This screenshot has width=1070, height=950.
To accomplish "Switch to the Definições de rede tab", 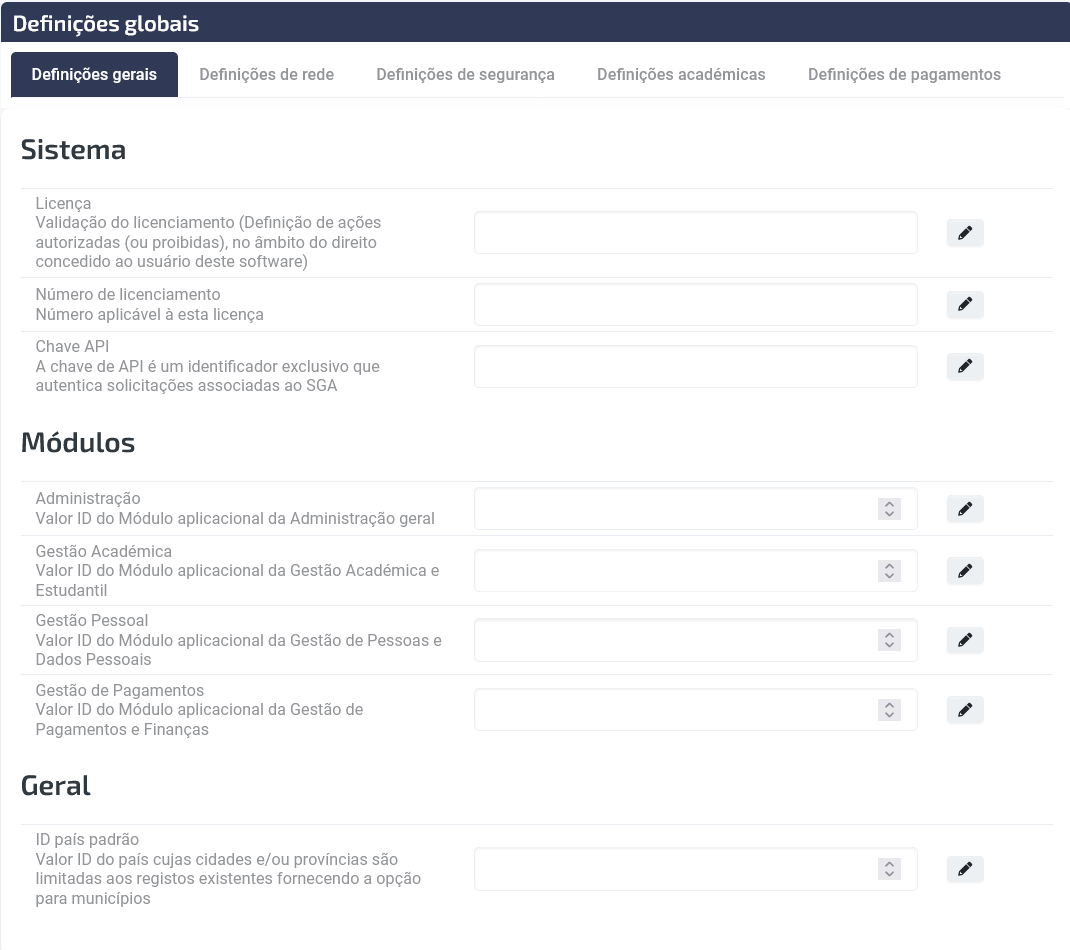I will coord(266,74).
